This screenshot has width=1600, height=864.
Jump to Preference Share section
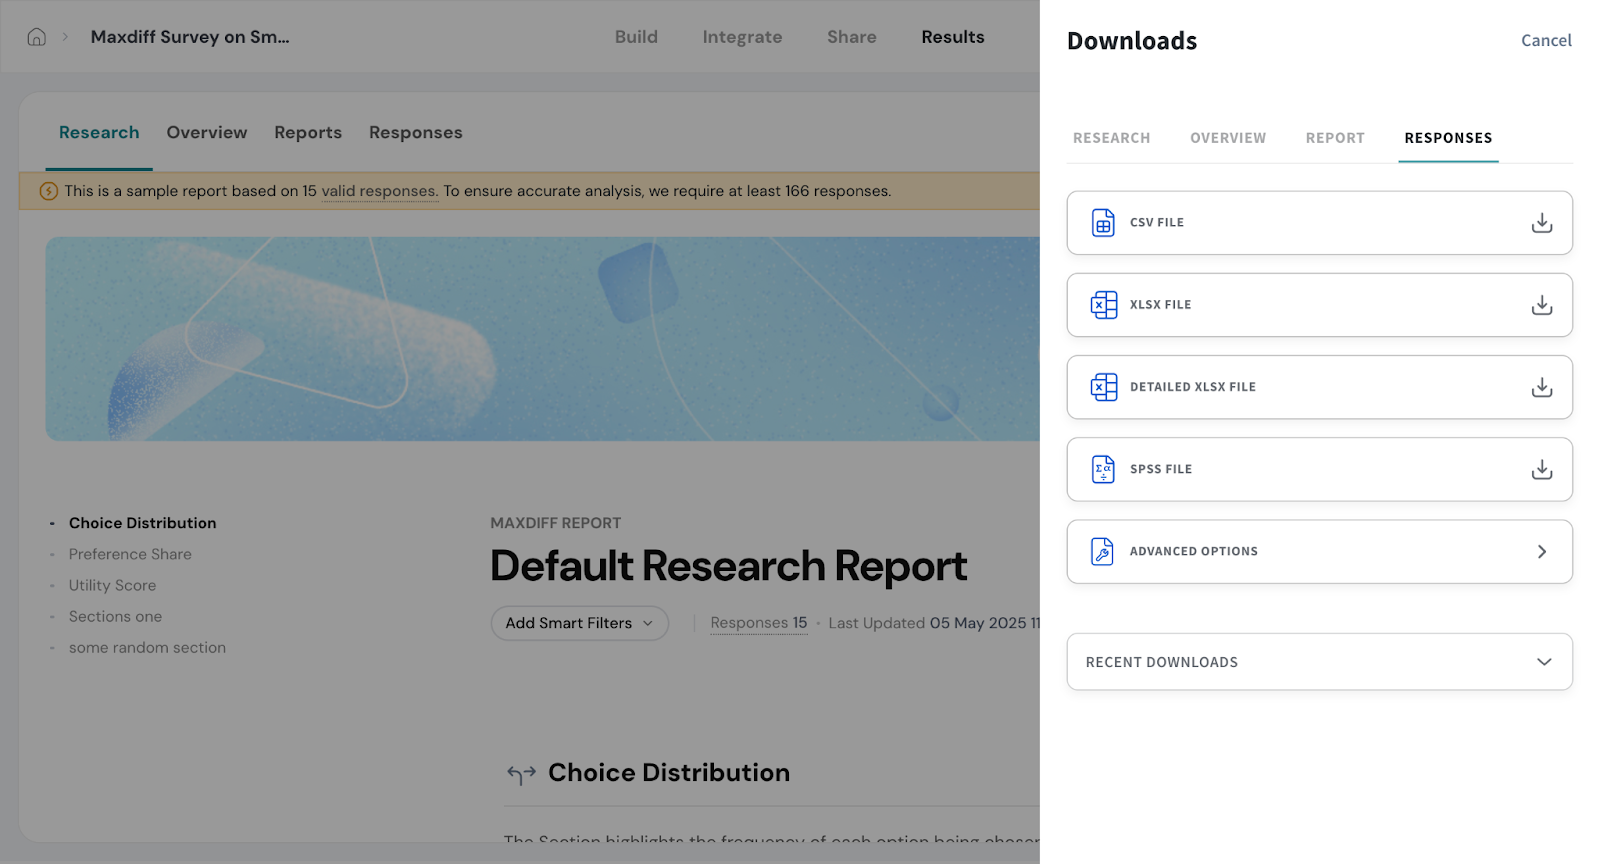[130, 554]
